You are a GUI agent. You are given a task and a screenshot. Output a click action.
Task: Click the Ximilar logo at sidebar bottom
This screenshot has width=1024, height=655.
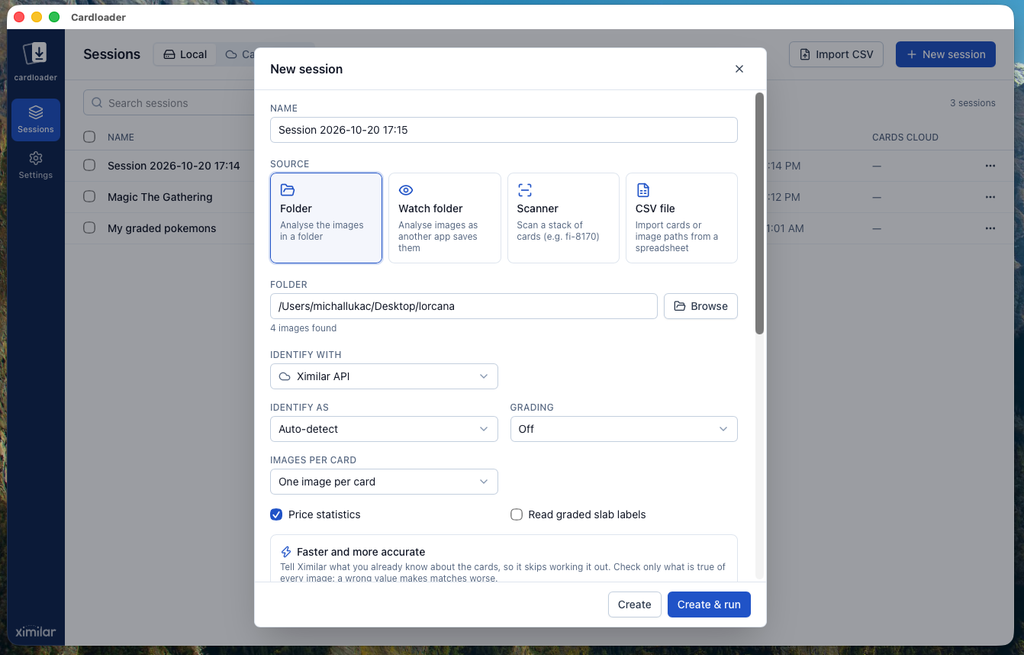35,631
